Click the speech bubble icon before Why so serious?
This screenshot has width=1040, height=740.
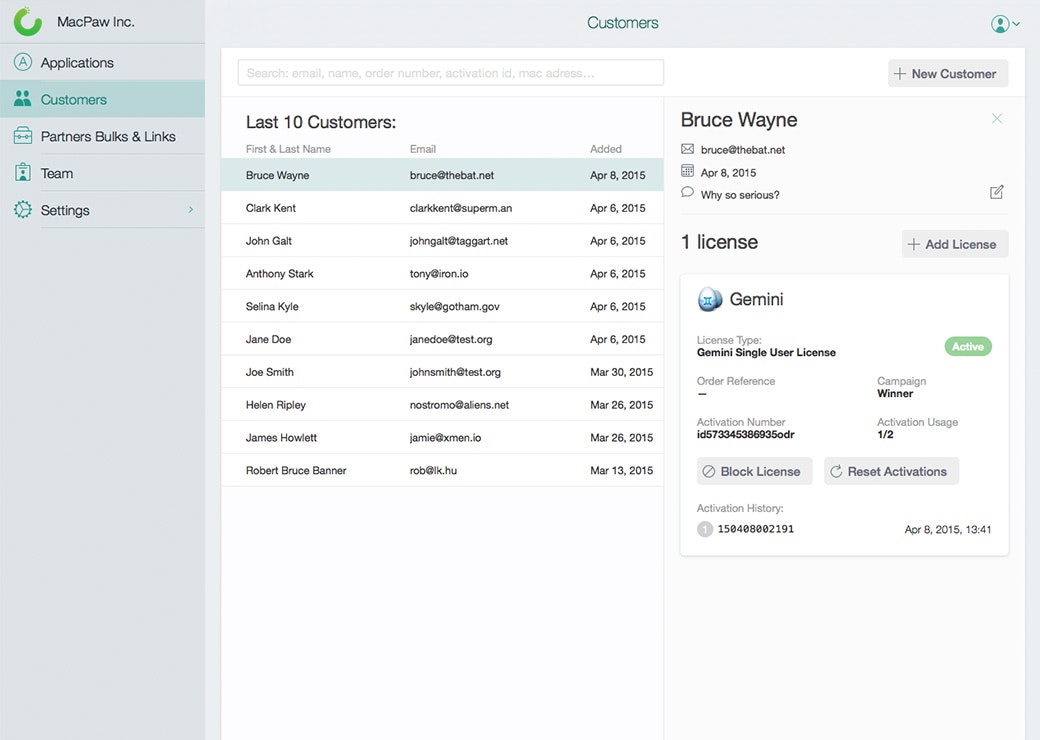pos(686,194)
